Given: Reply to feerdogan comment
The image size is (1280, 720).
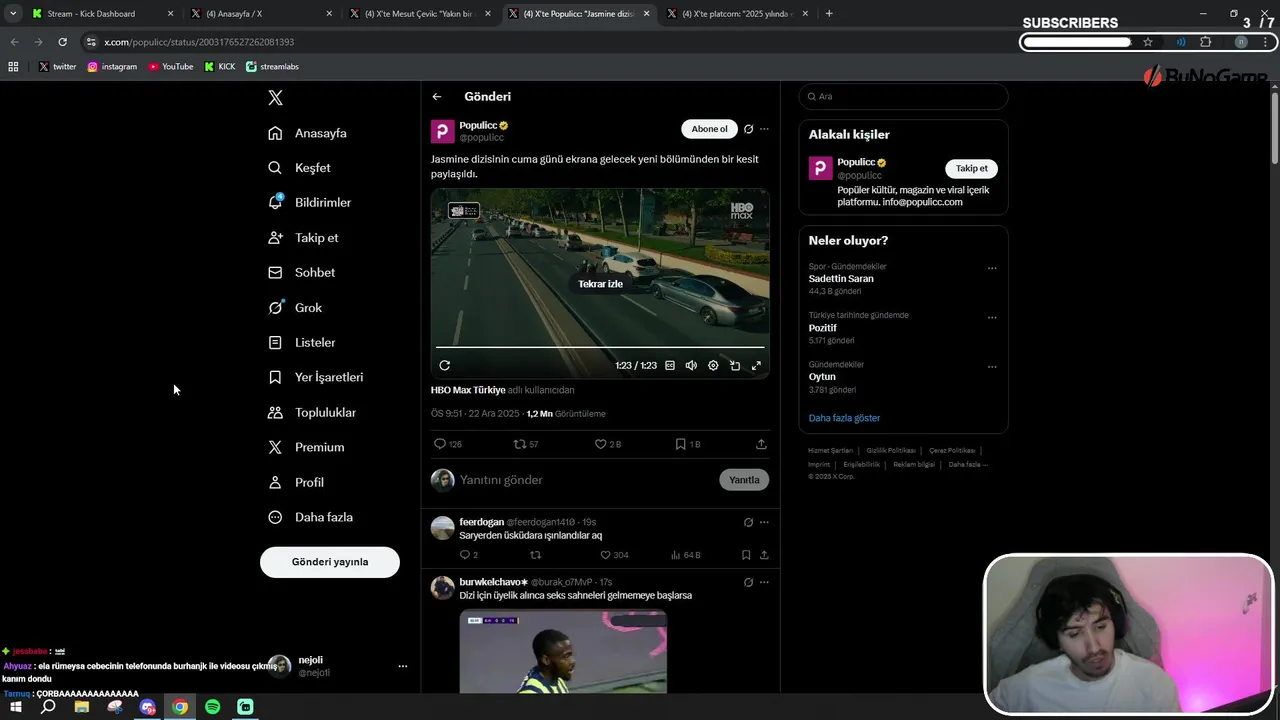Looking at the screenshot, I should [x=468, y=555].
